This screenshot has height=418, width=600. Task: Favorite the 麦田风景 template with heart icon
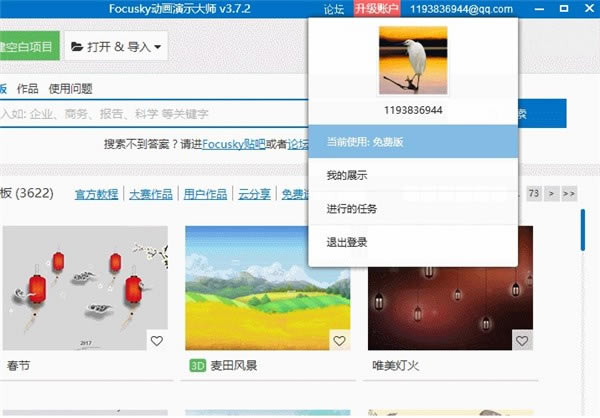click(339, 340)
